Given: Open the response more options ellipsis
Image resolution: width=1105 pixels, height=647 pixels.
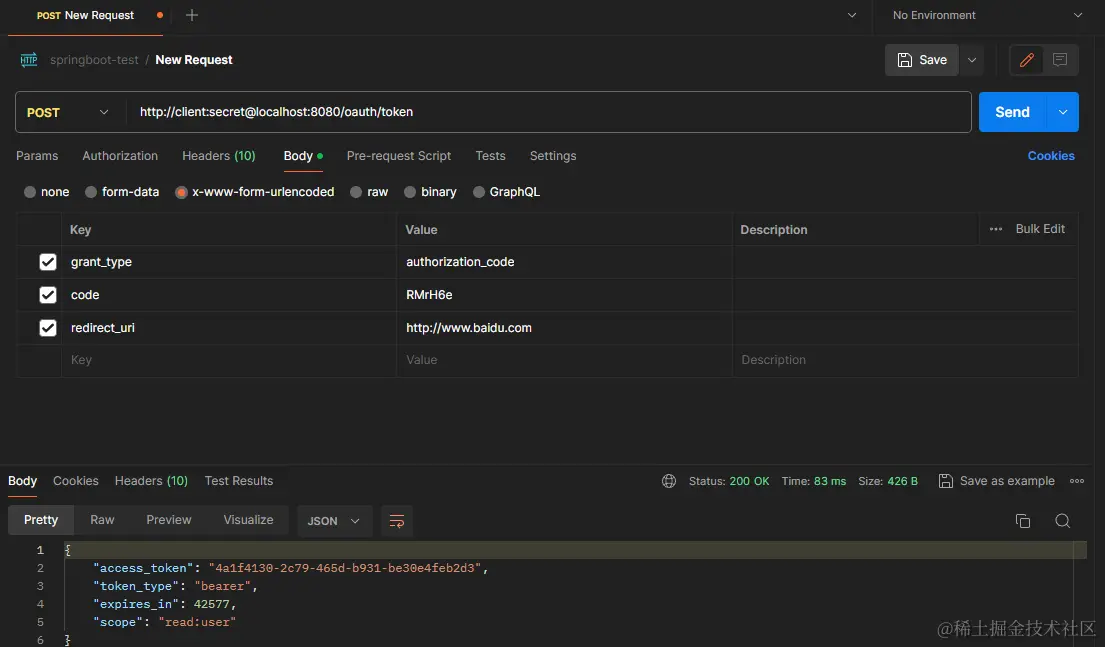Looking at the screenshot, I should click(1077, 481).
